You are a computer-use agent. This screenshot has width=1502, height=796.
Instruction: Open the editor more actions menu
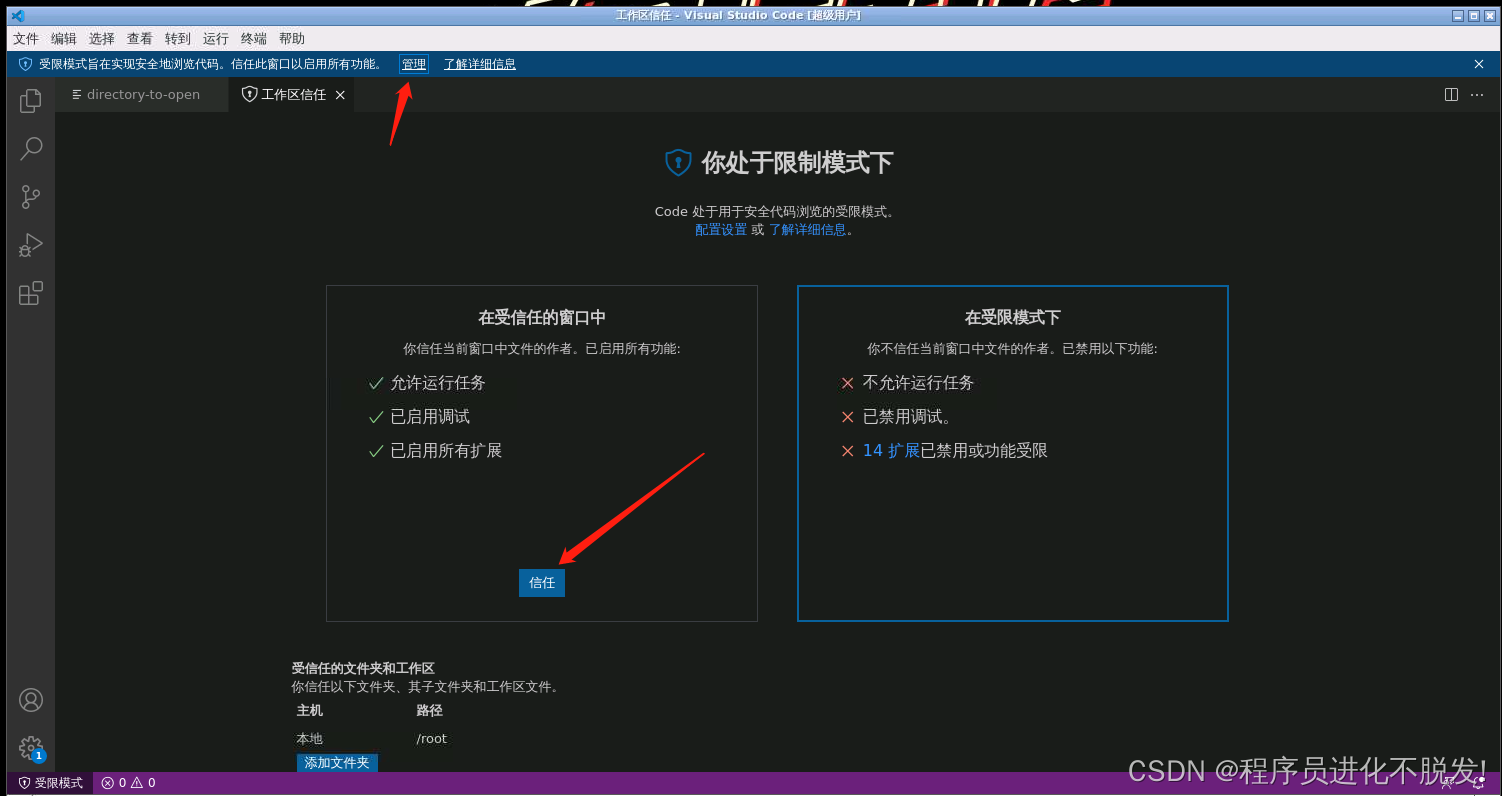tap(1477, 94)
